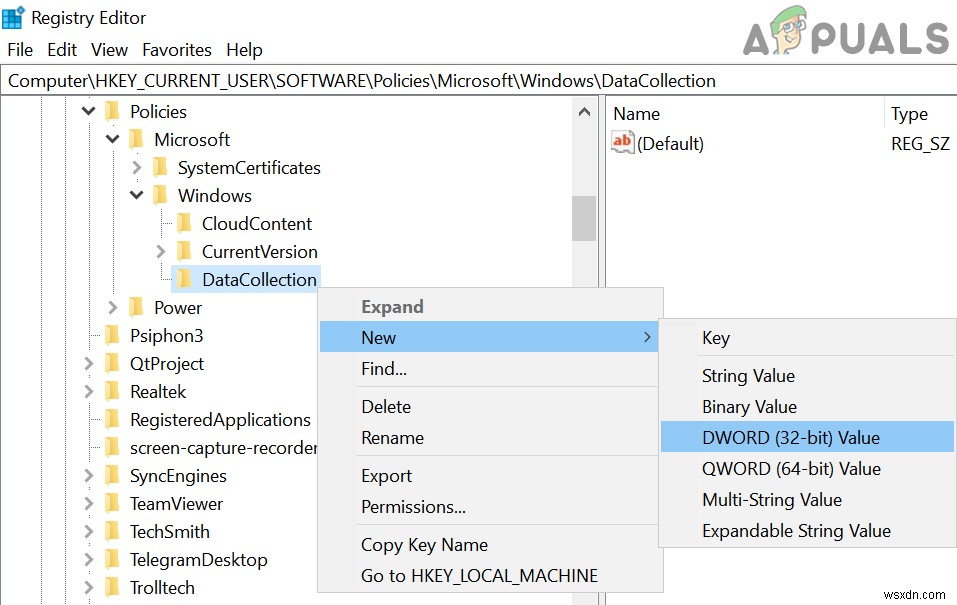Screen dimensions: 957x605
Task: Collapse the Windows registry key
Action: (136, 195)
